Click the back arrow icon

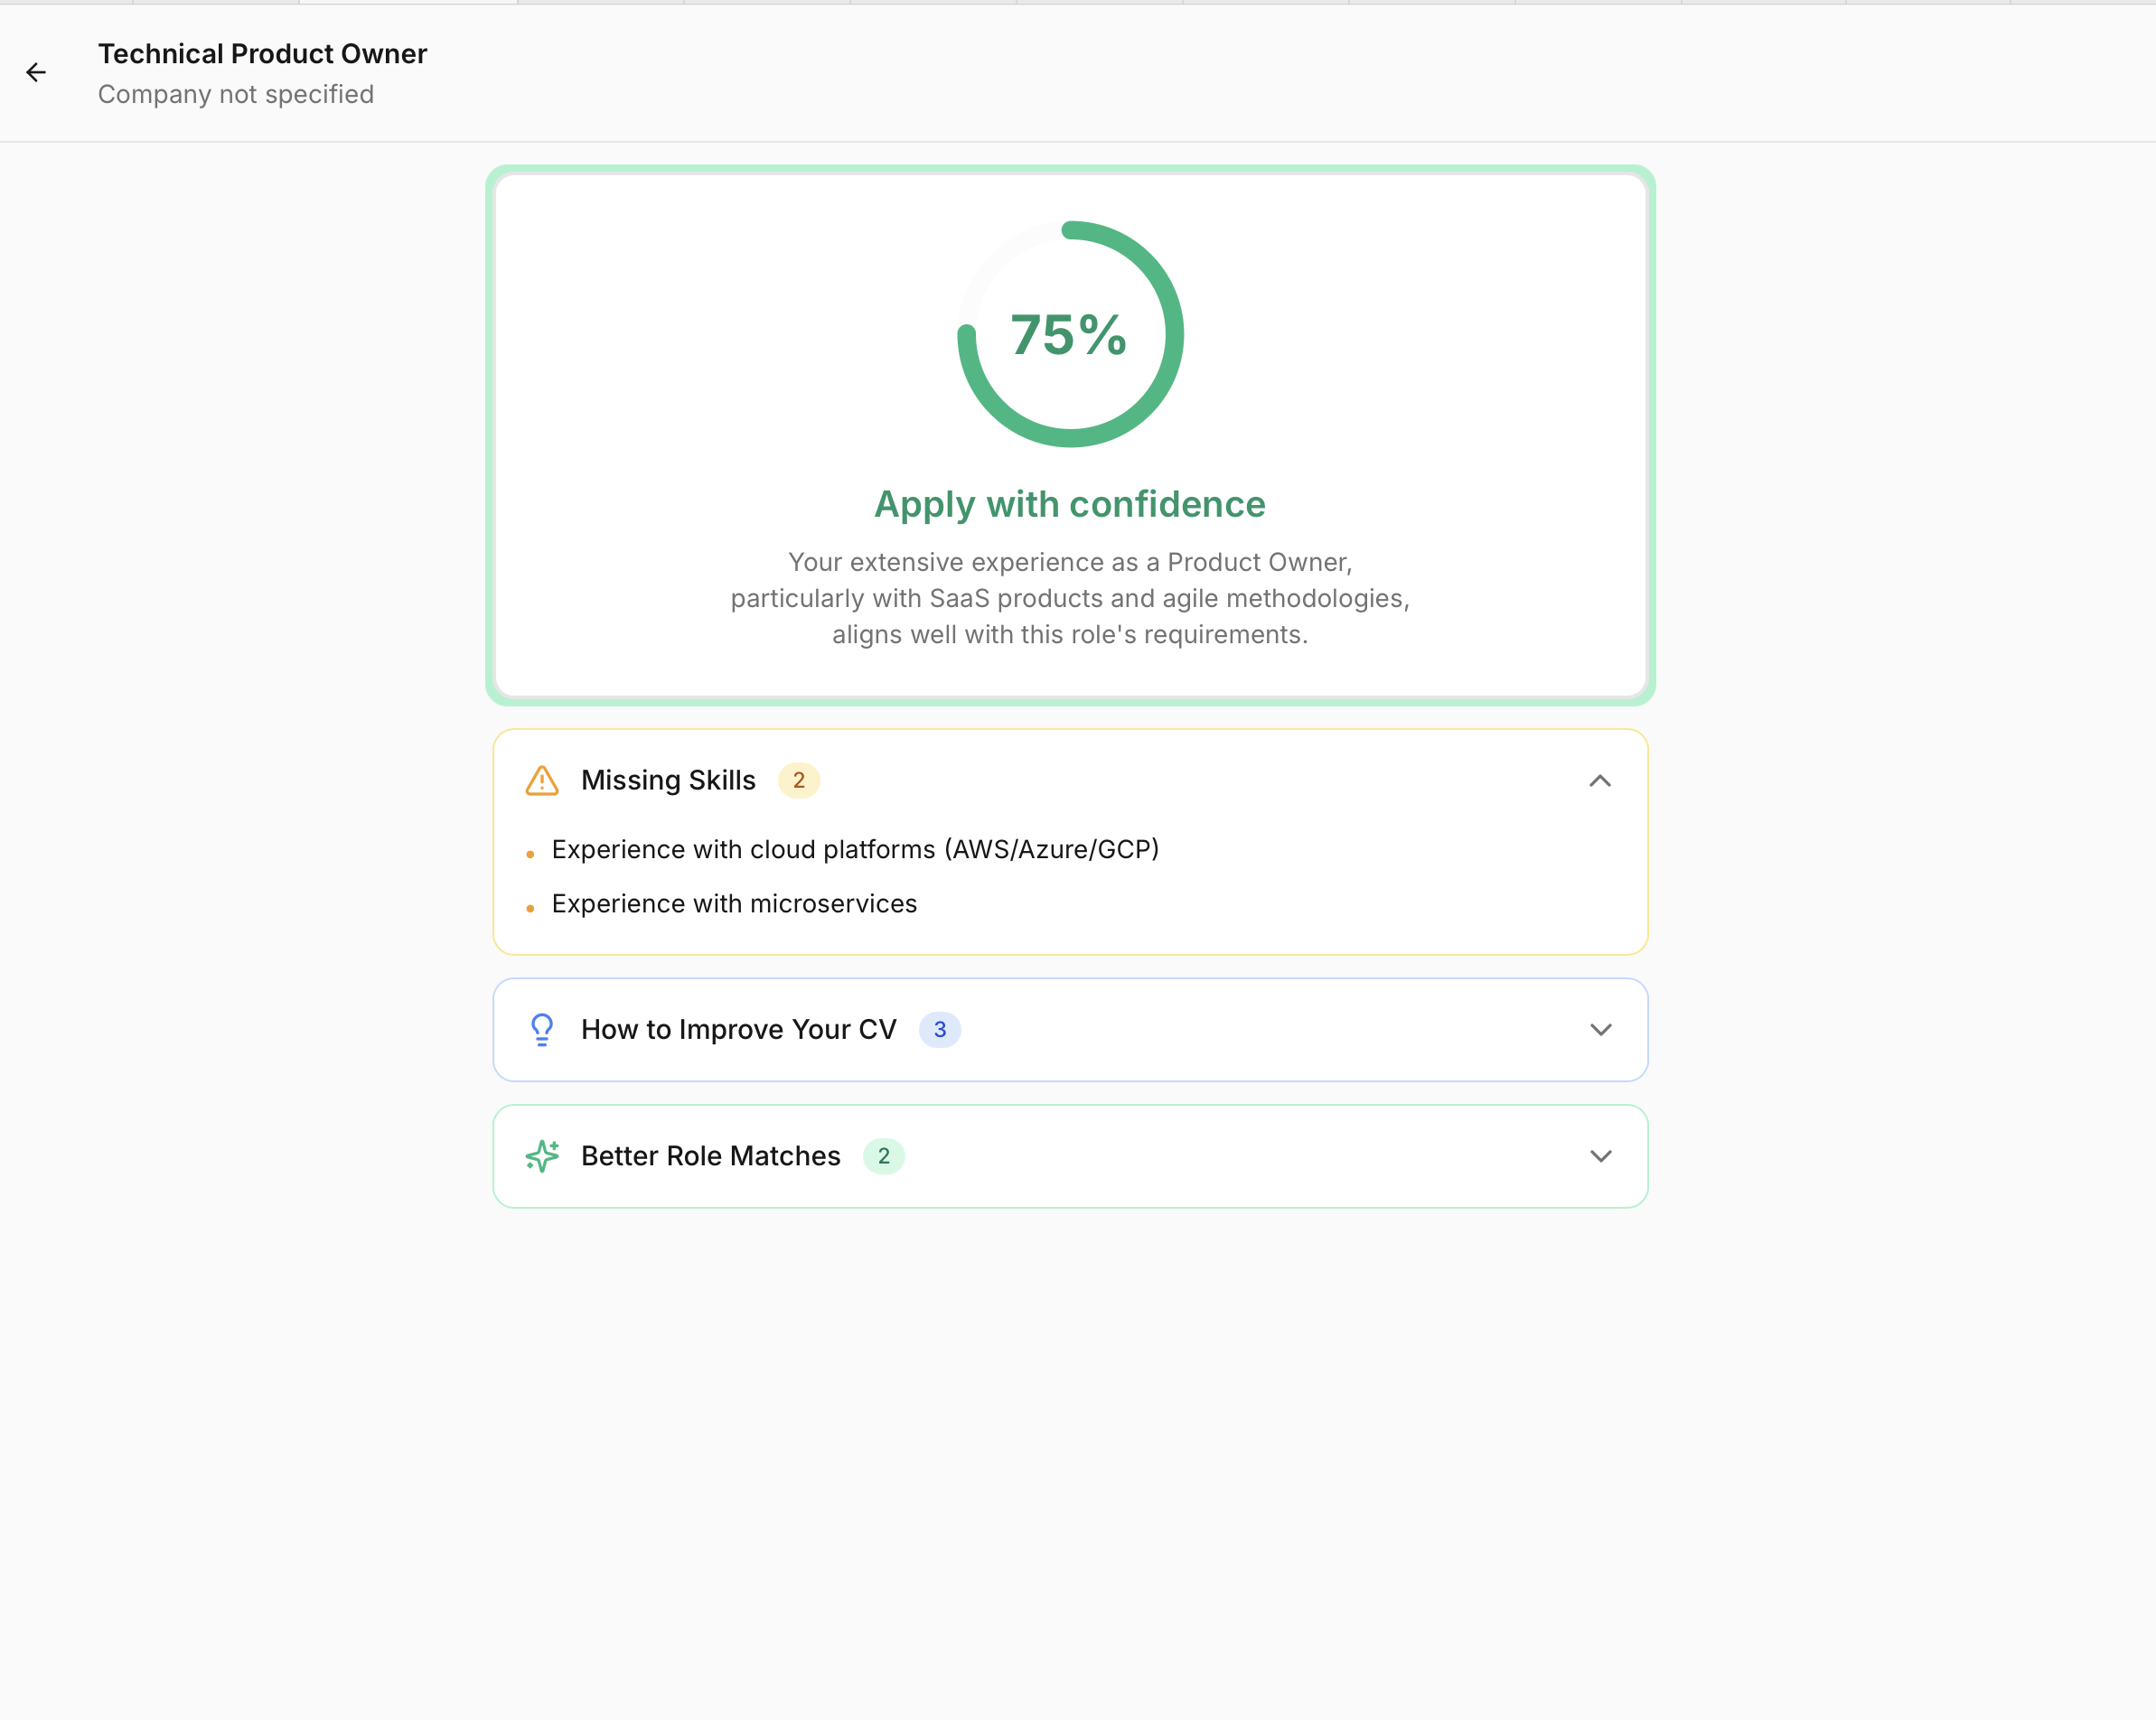point(37,72)
